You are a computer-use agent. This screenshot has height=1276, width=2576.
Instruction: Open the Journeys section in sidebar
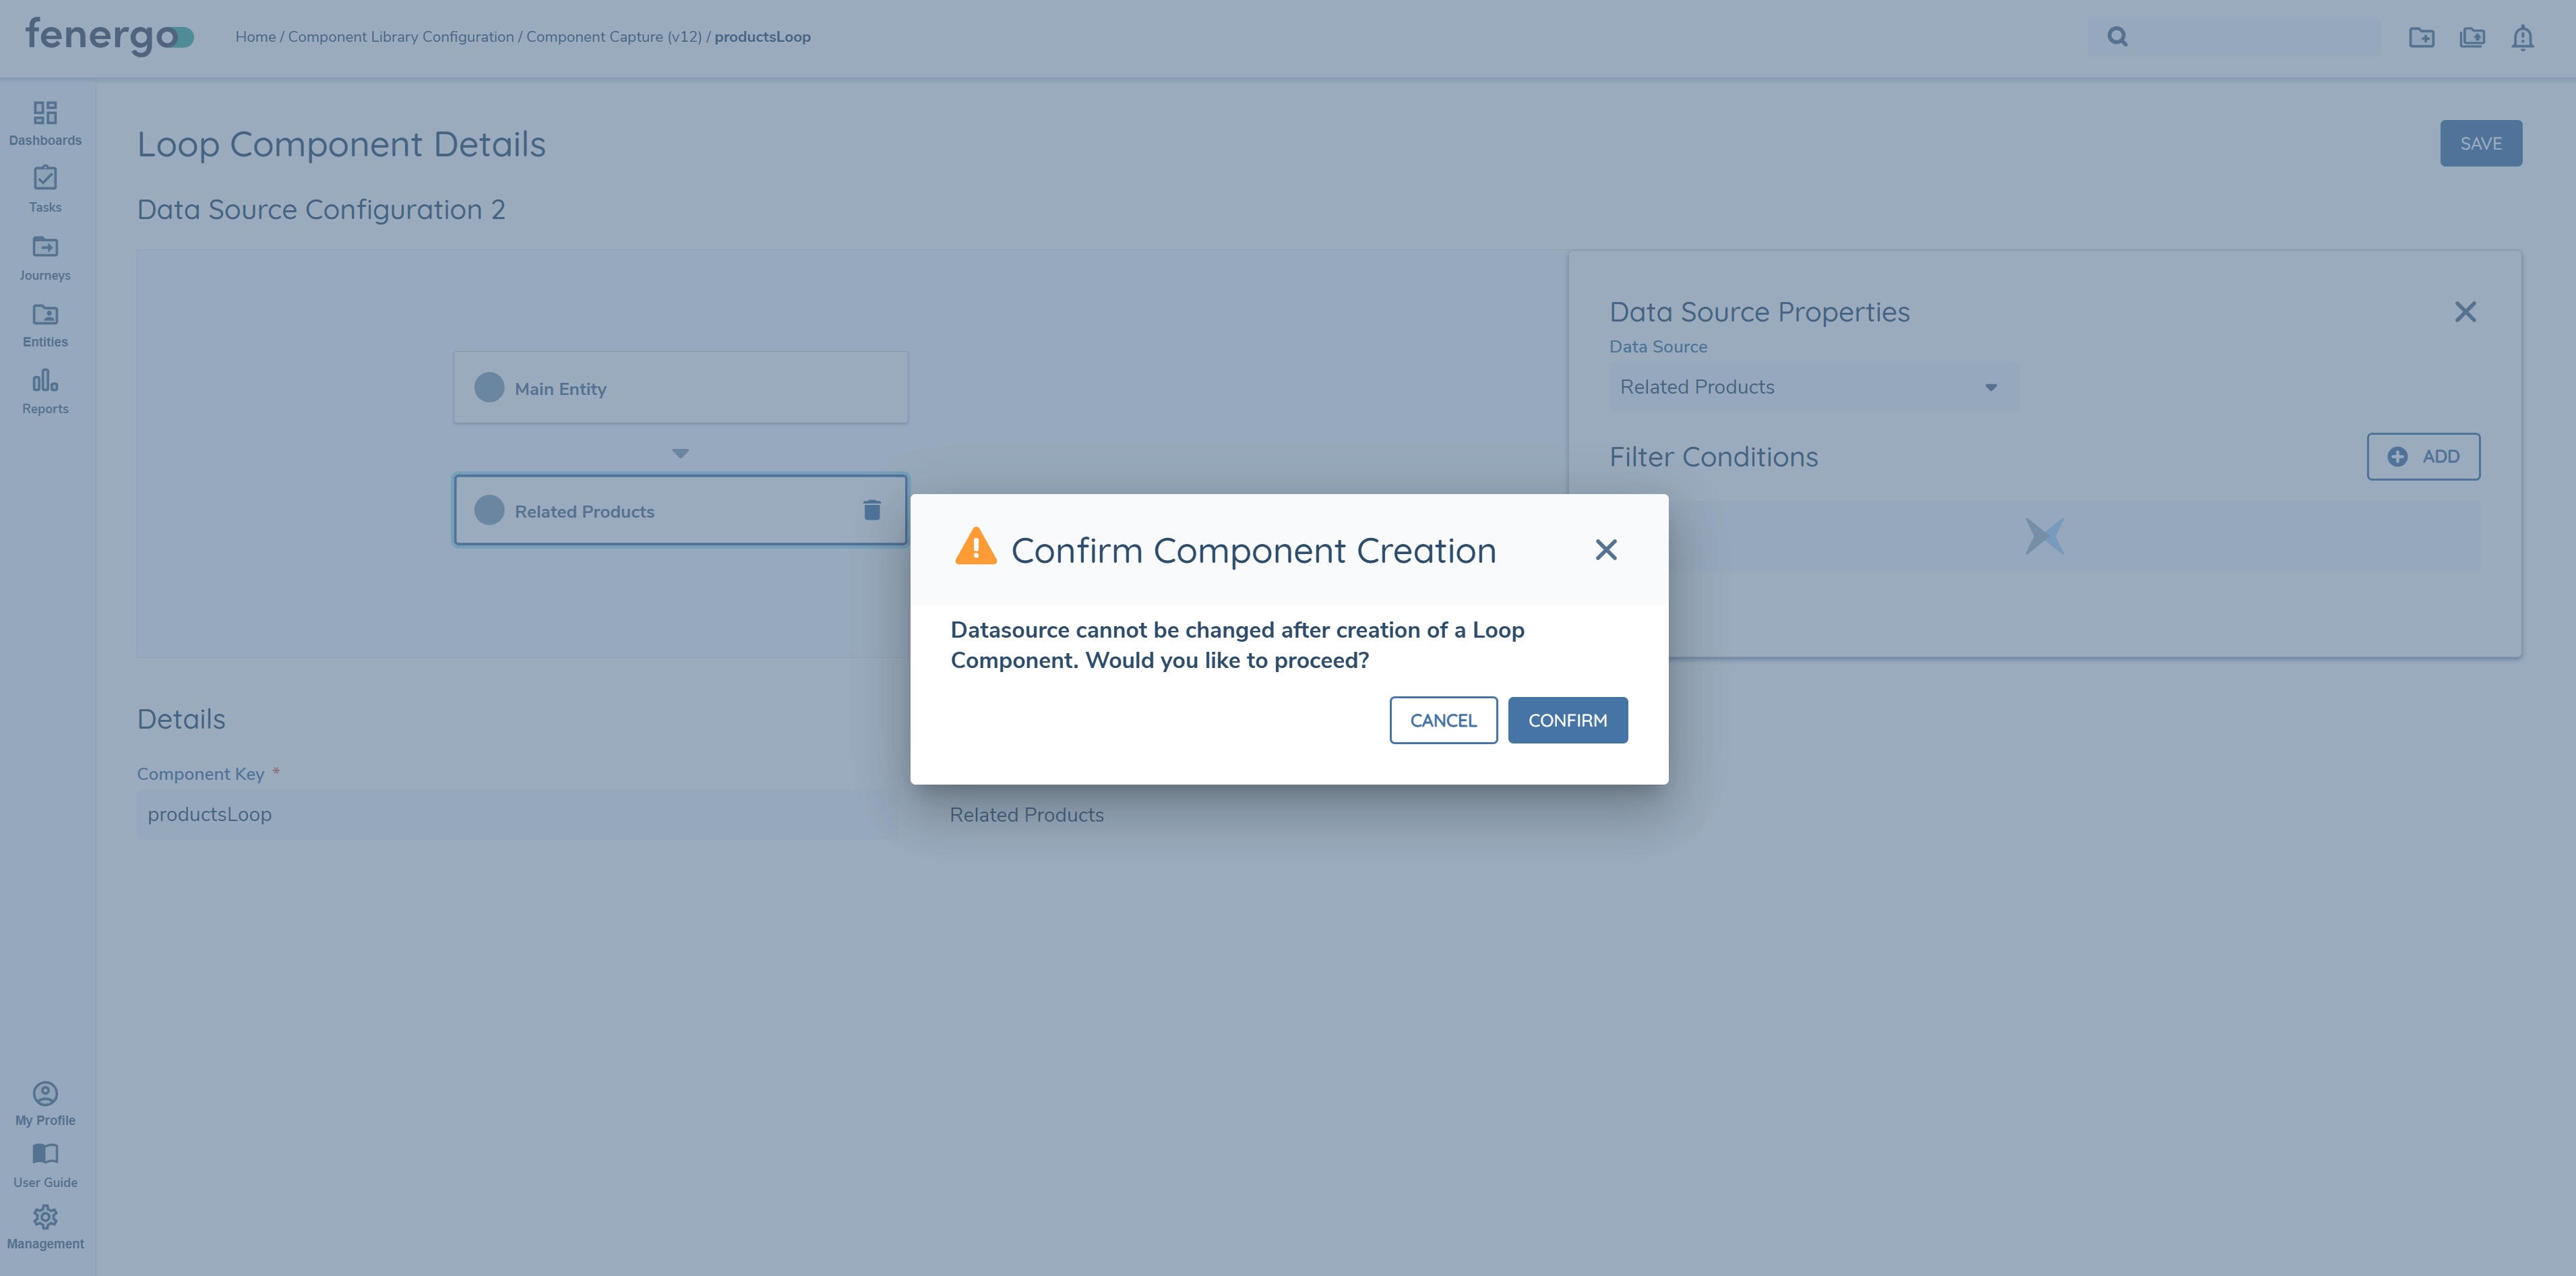tap(45, 256)
